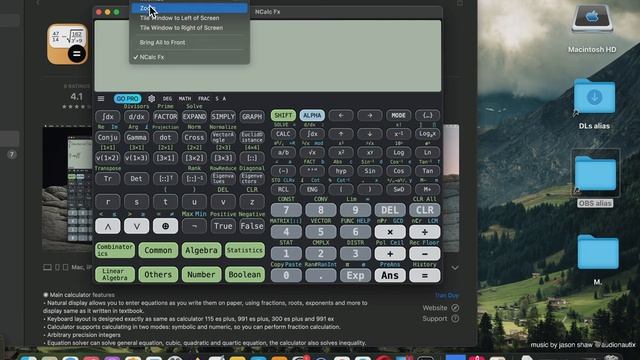Click the RCL recall key
This screenshot has height=360, width=640.
pos(283,189)
